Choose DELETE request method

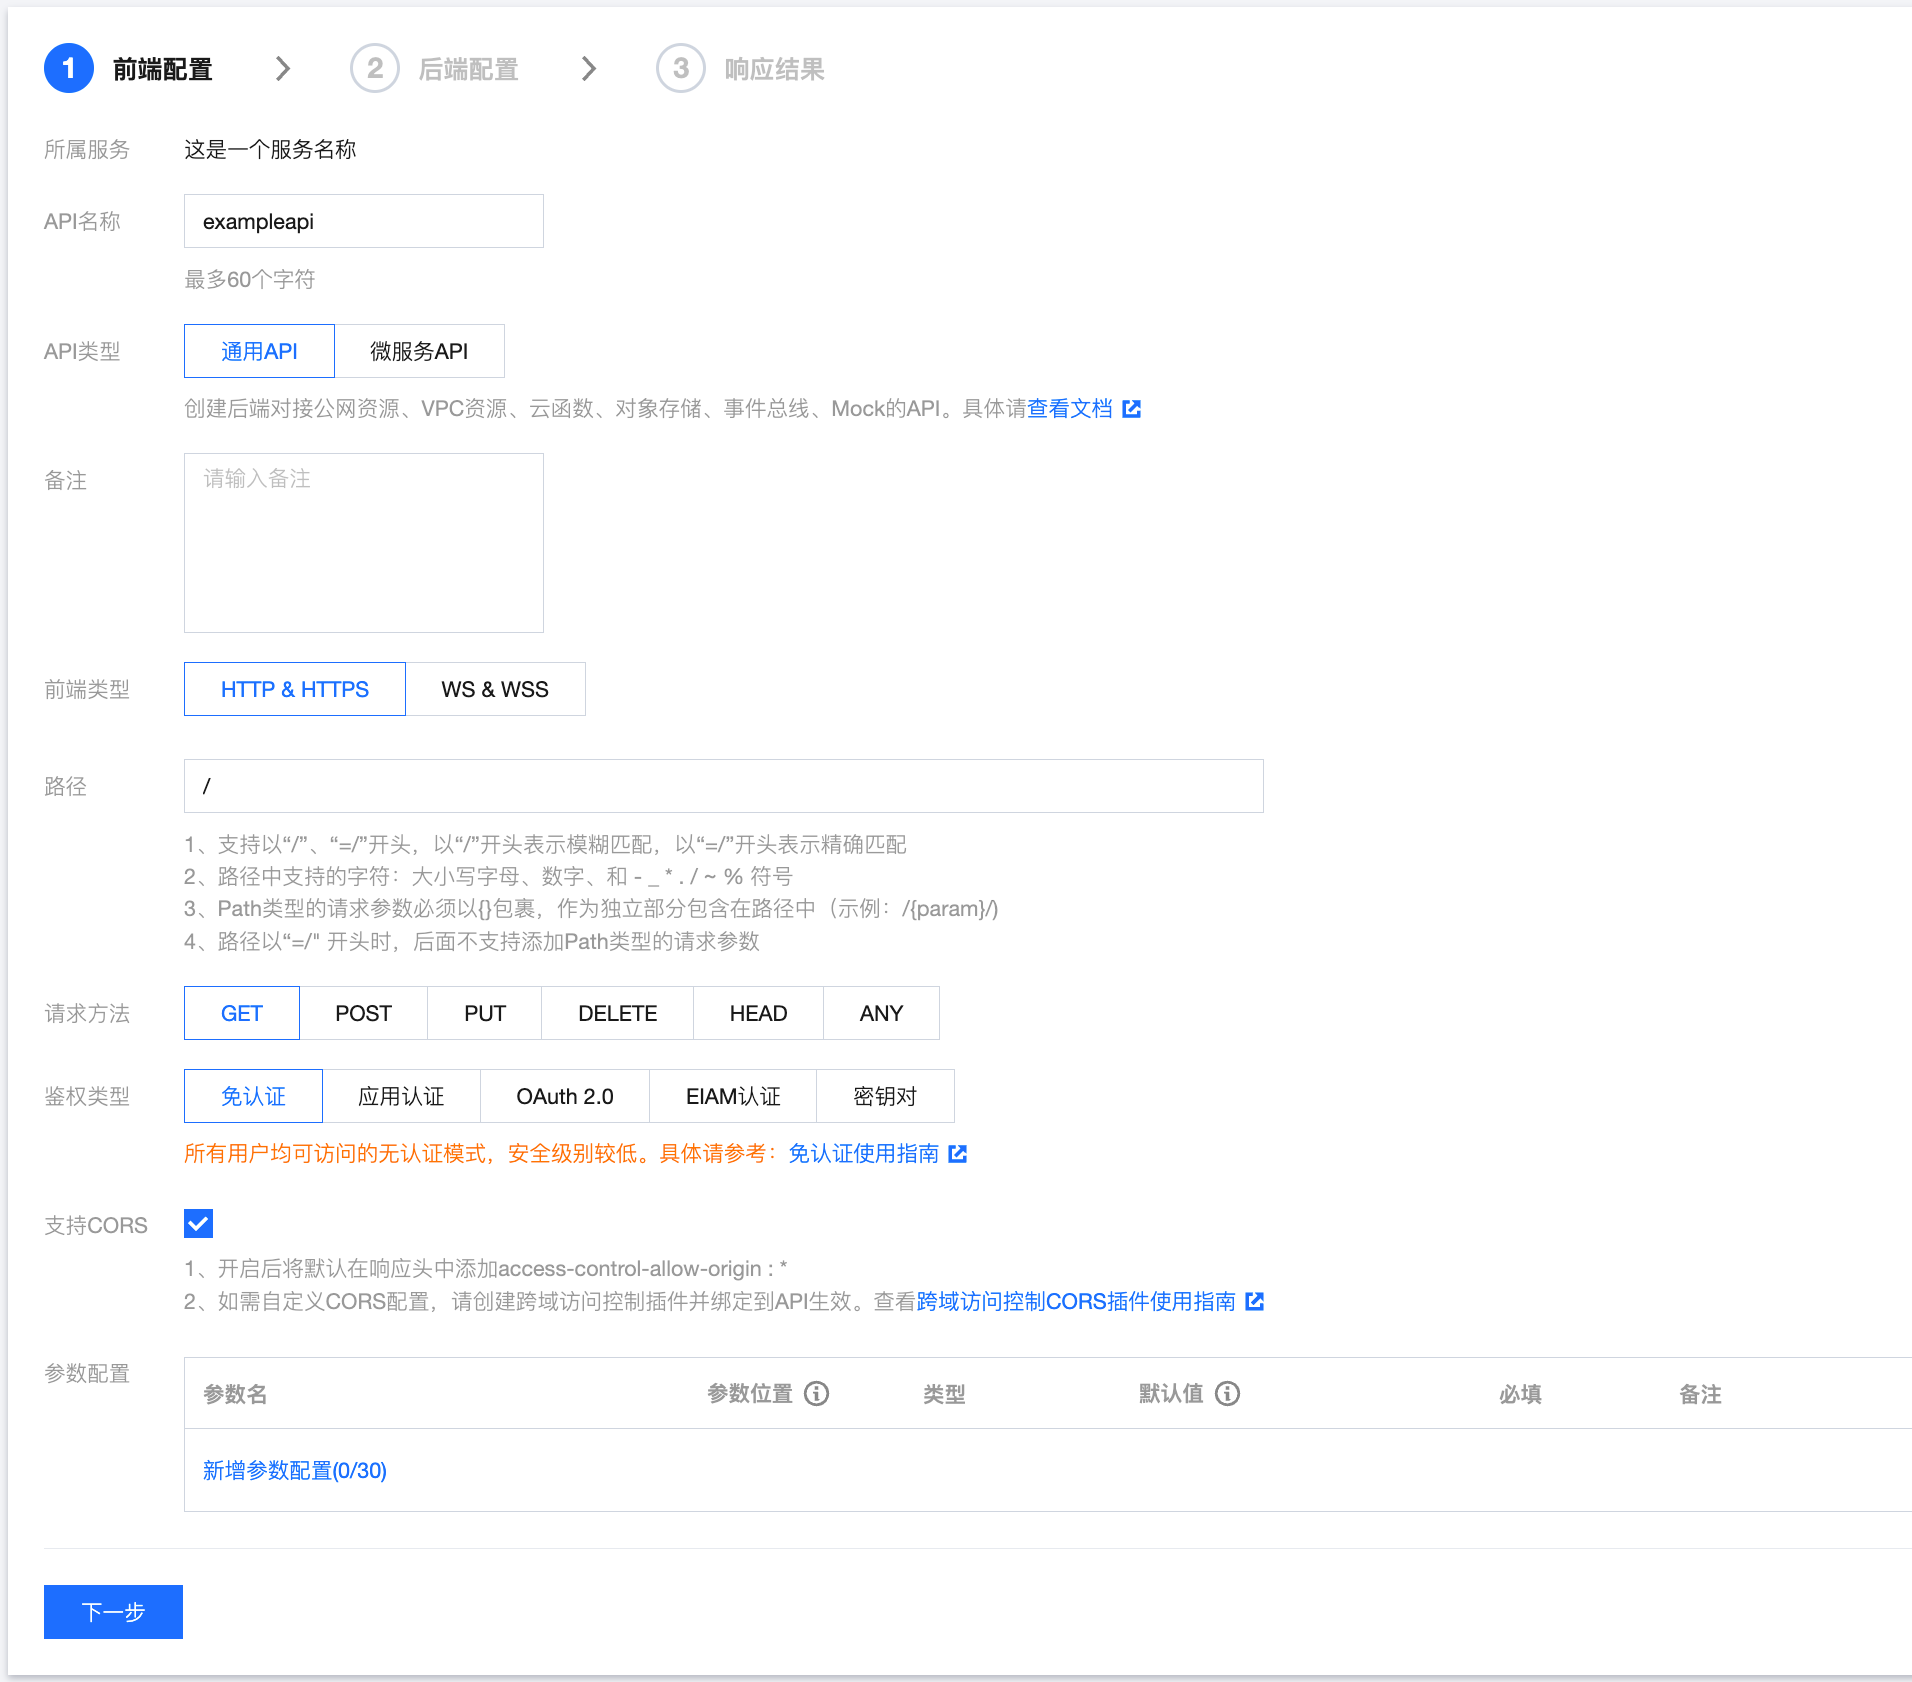[617, 1013]
